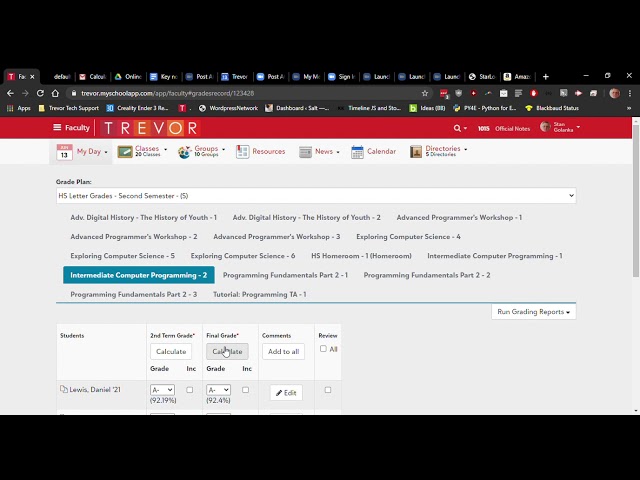
Task: Click the My Day calendar icon
Action: point(64,152)
